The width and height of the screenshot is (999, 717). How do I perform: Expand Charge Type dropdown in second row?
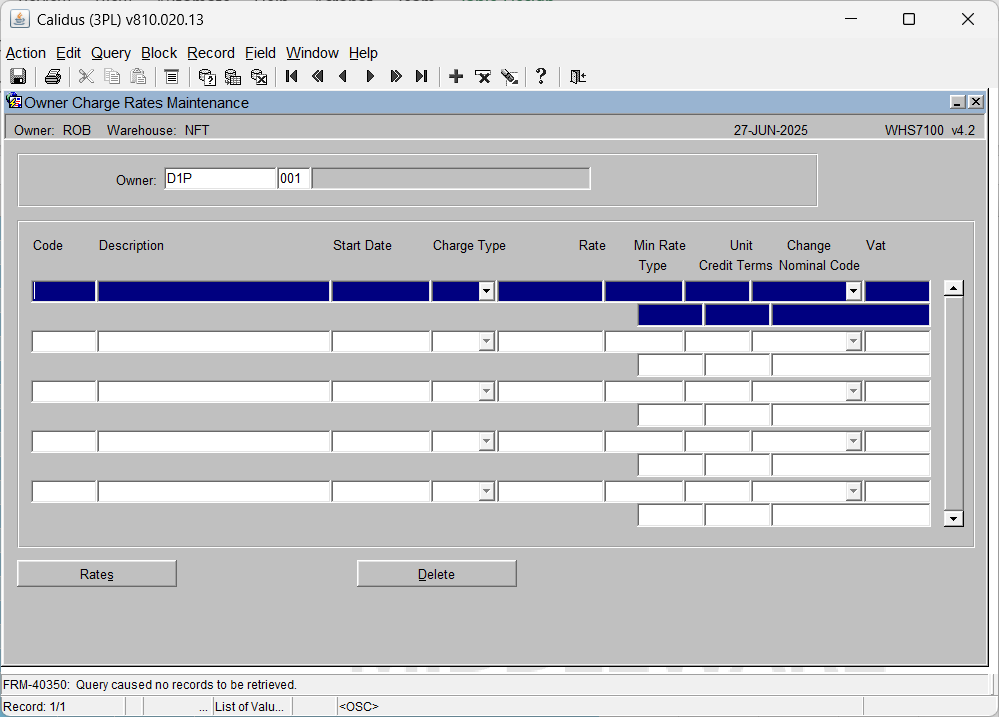(x=486, y=342)
